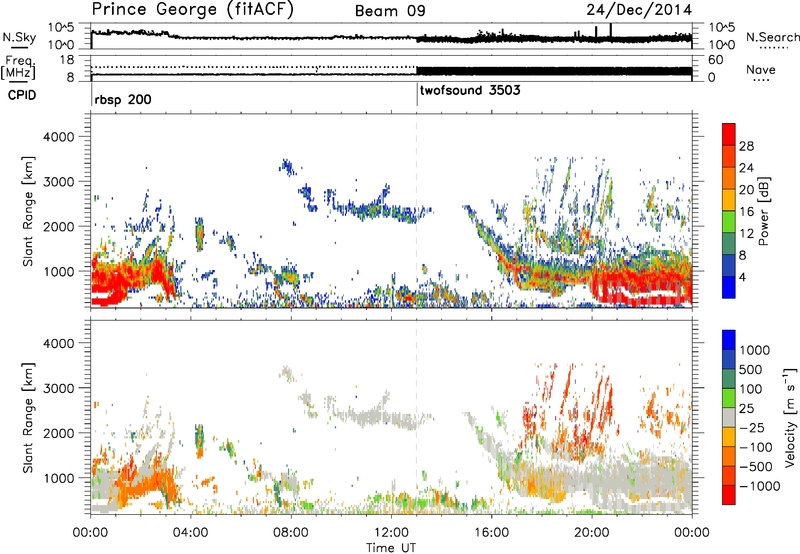This screenshot has height=554, width=800.
Task: Click the 'Prince George (fitACF)' plot title
Action: coord(193,10)
